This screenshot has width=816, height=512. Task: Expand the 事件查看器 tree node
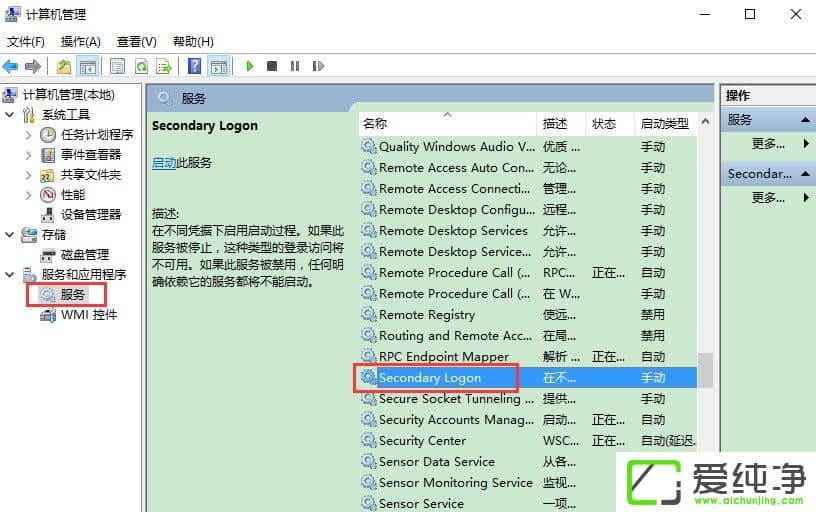[x=29, y=155]
